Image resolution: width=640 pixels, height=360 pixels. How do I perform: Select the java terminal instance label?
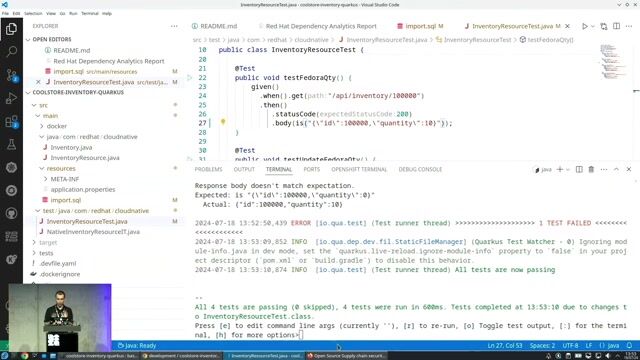coord(543,169)
